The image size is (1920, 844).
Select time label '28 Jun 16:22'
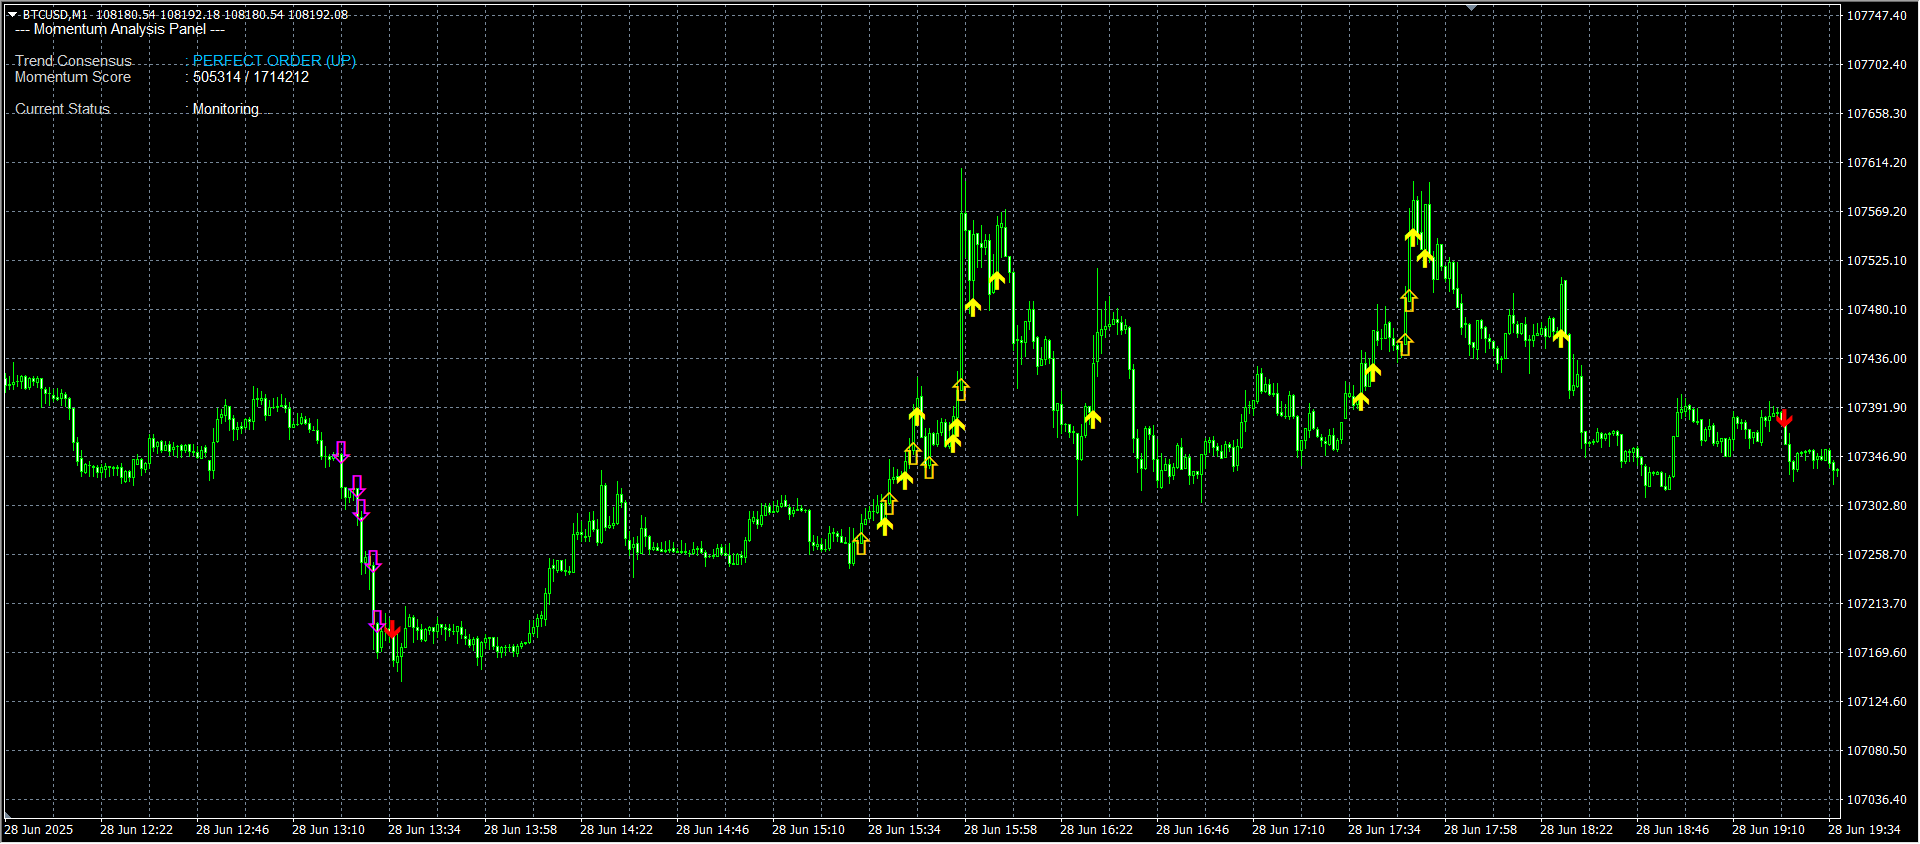pos(1097,830)
